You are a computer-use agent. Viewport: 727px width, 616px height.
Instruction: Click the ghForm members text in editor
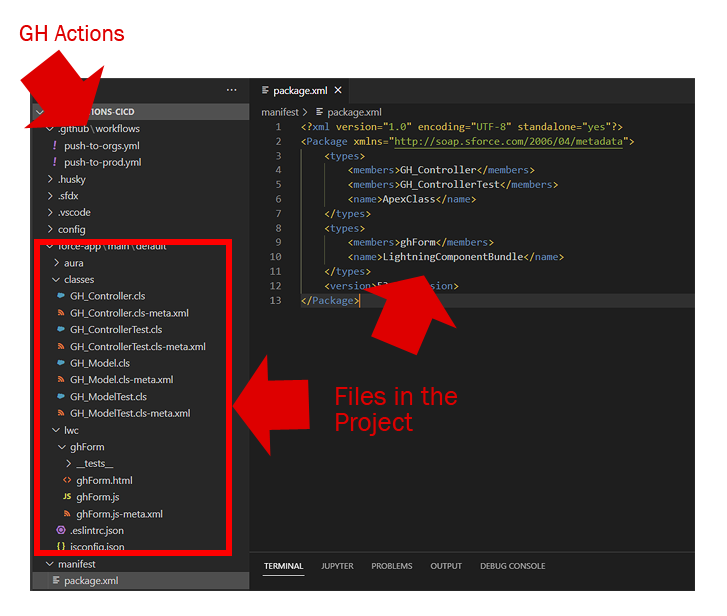point(417,242)
